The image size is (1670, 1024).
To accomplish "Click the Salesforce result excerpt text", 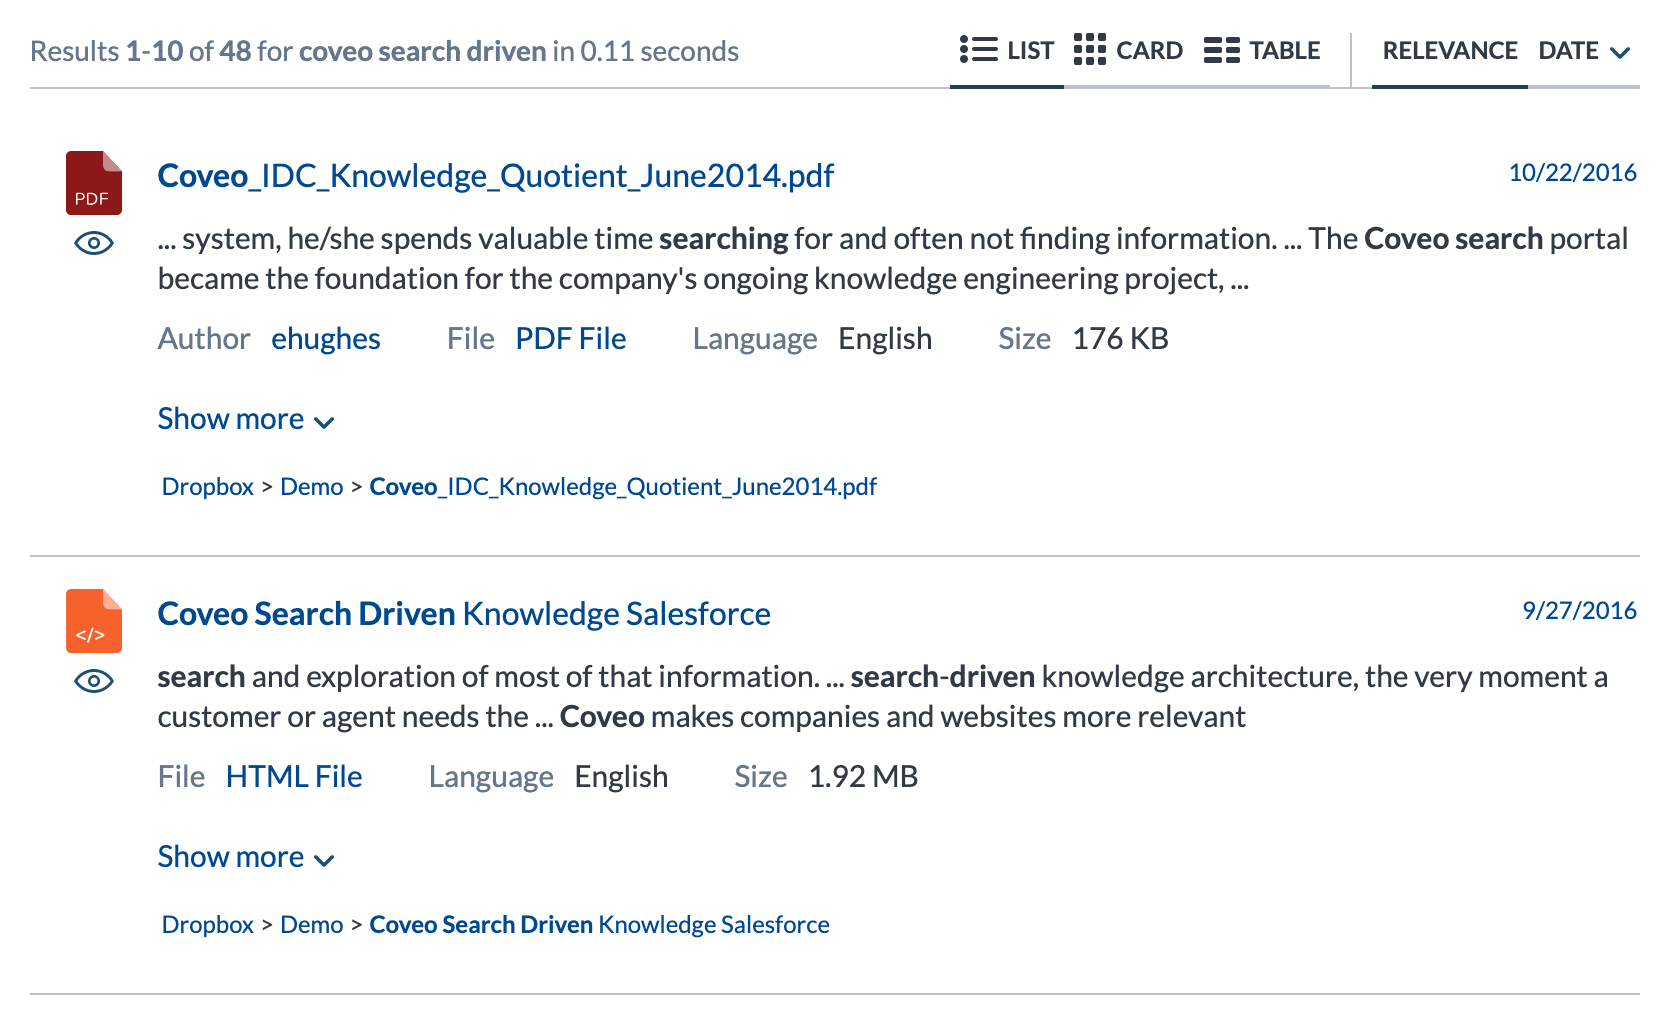I will 883,697.
